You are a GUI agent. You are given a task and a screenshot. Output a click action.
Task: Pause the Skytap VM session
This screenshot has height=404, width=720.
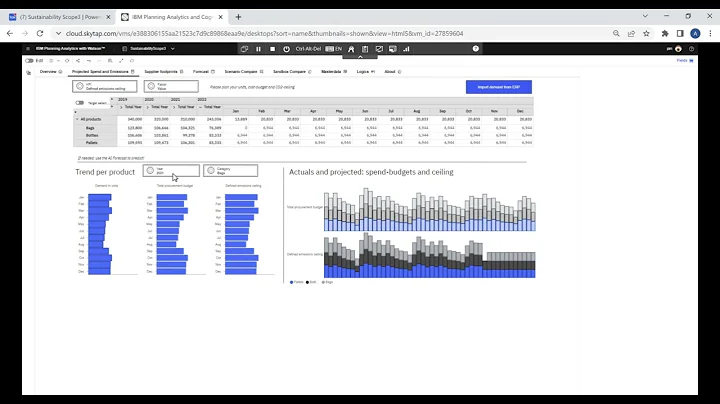click(259, 49)
